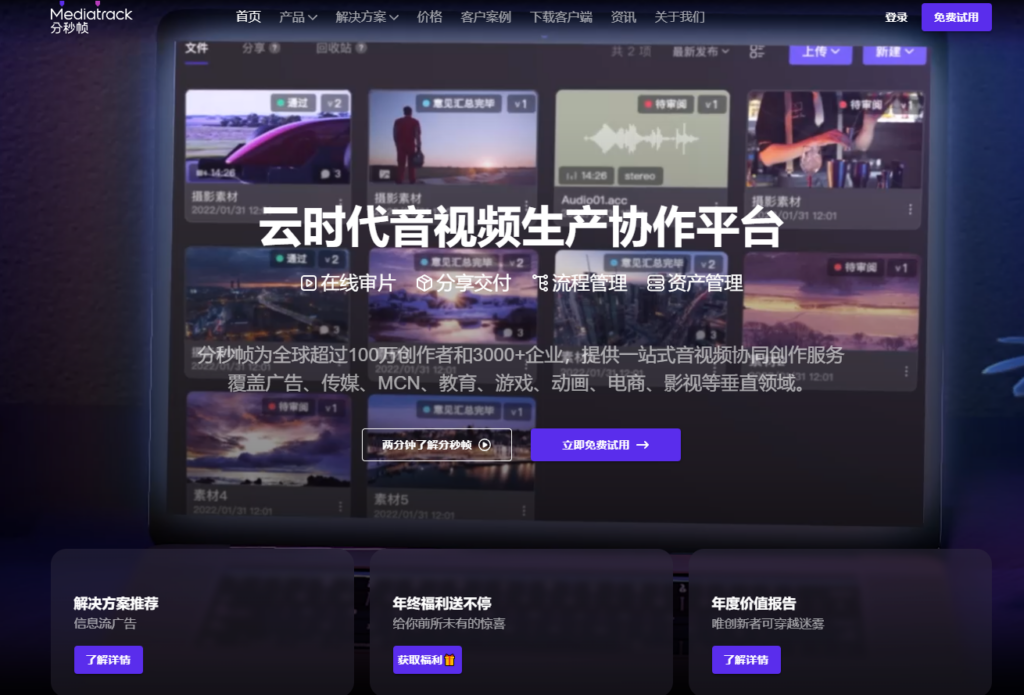Screen dimensions: 1024x695
Task: Select the Audio01.acc waveform thumbnail
Action: click(641, 138)
